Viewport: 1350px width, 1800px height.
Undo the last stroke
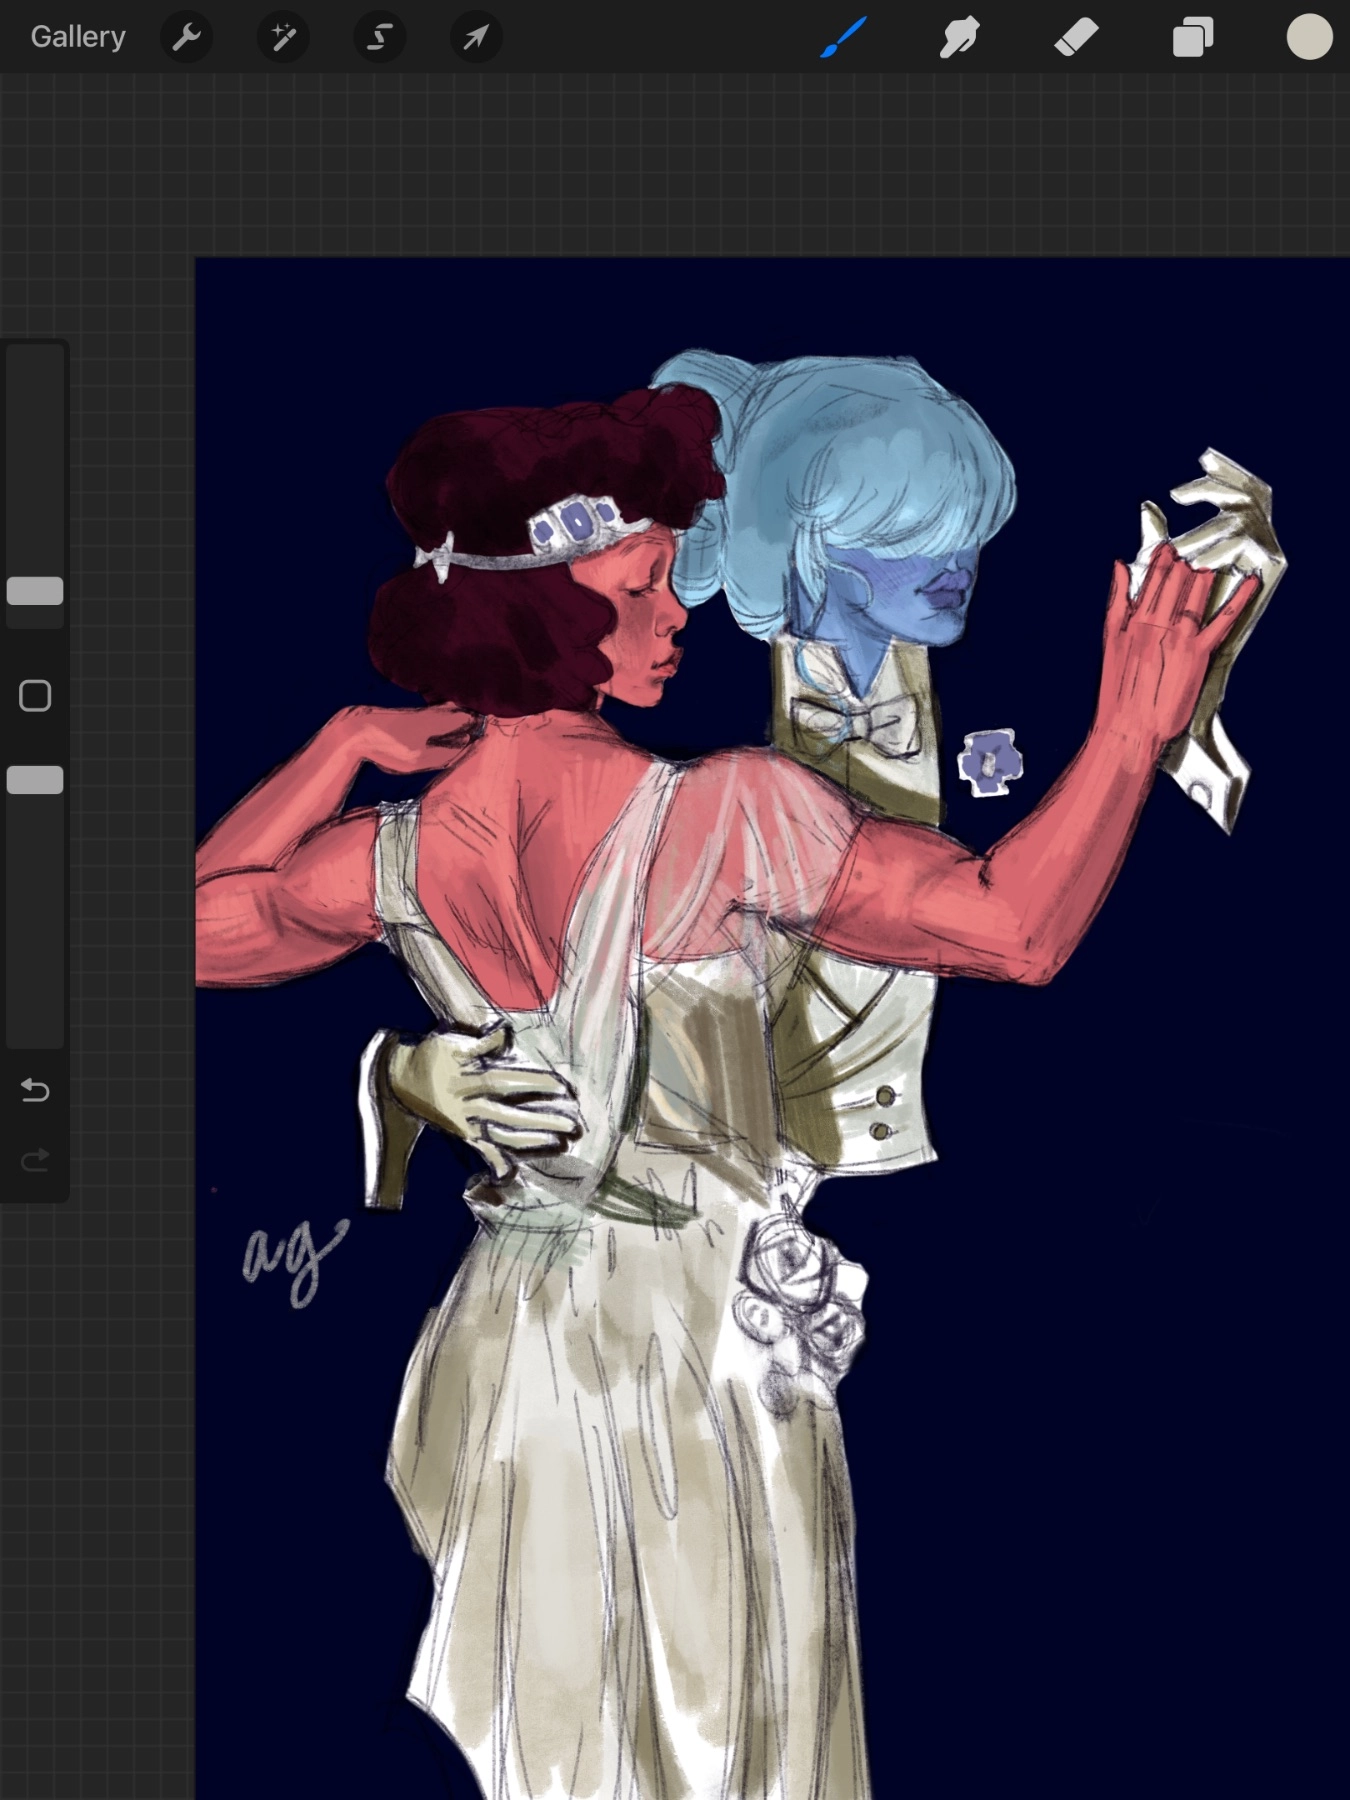pyautogui.click(x=35, y=1089)
